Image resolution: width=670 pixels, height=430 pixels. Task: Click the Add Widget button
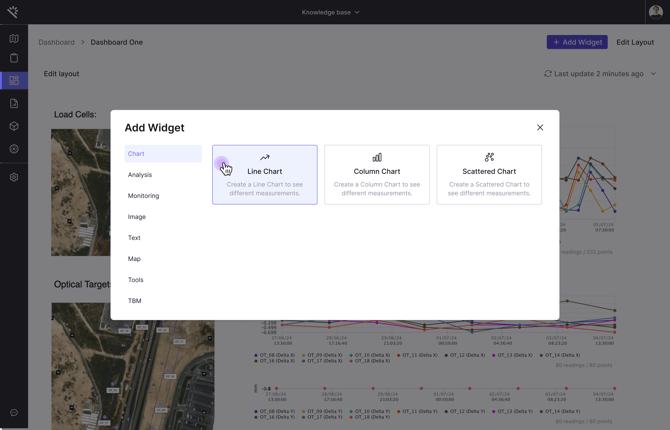coord(577,42)
